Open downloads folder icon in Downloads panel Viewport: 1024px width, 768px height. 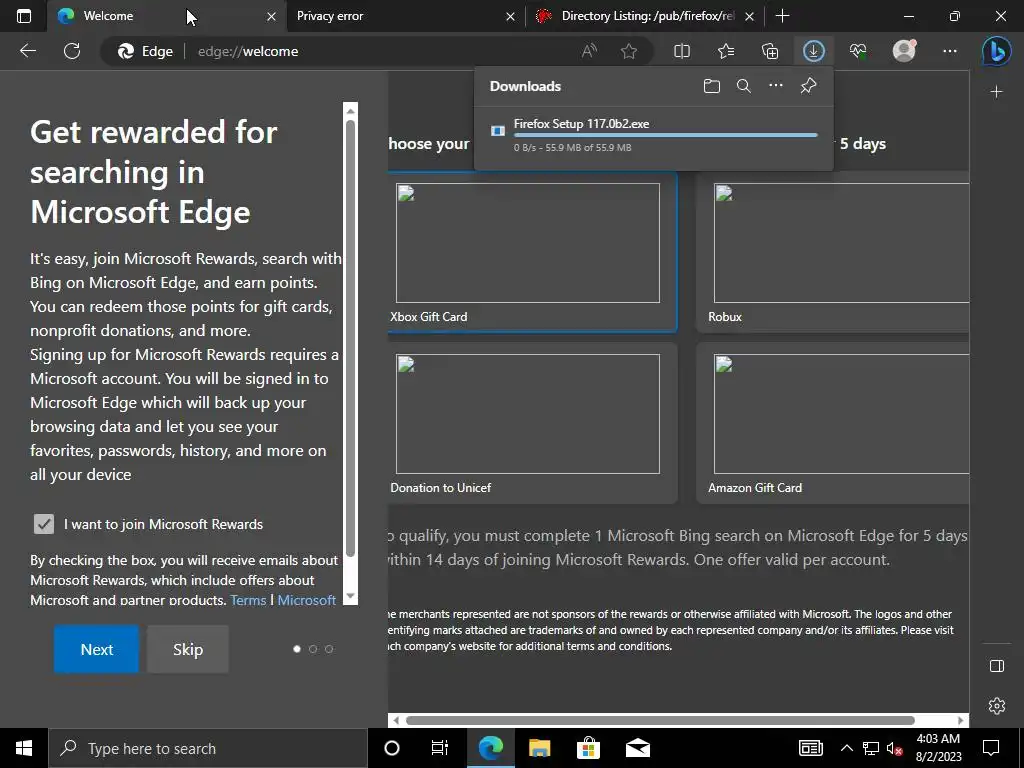[x=712, y=86]
